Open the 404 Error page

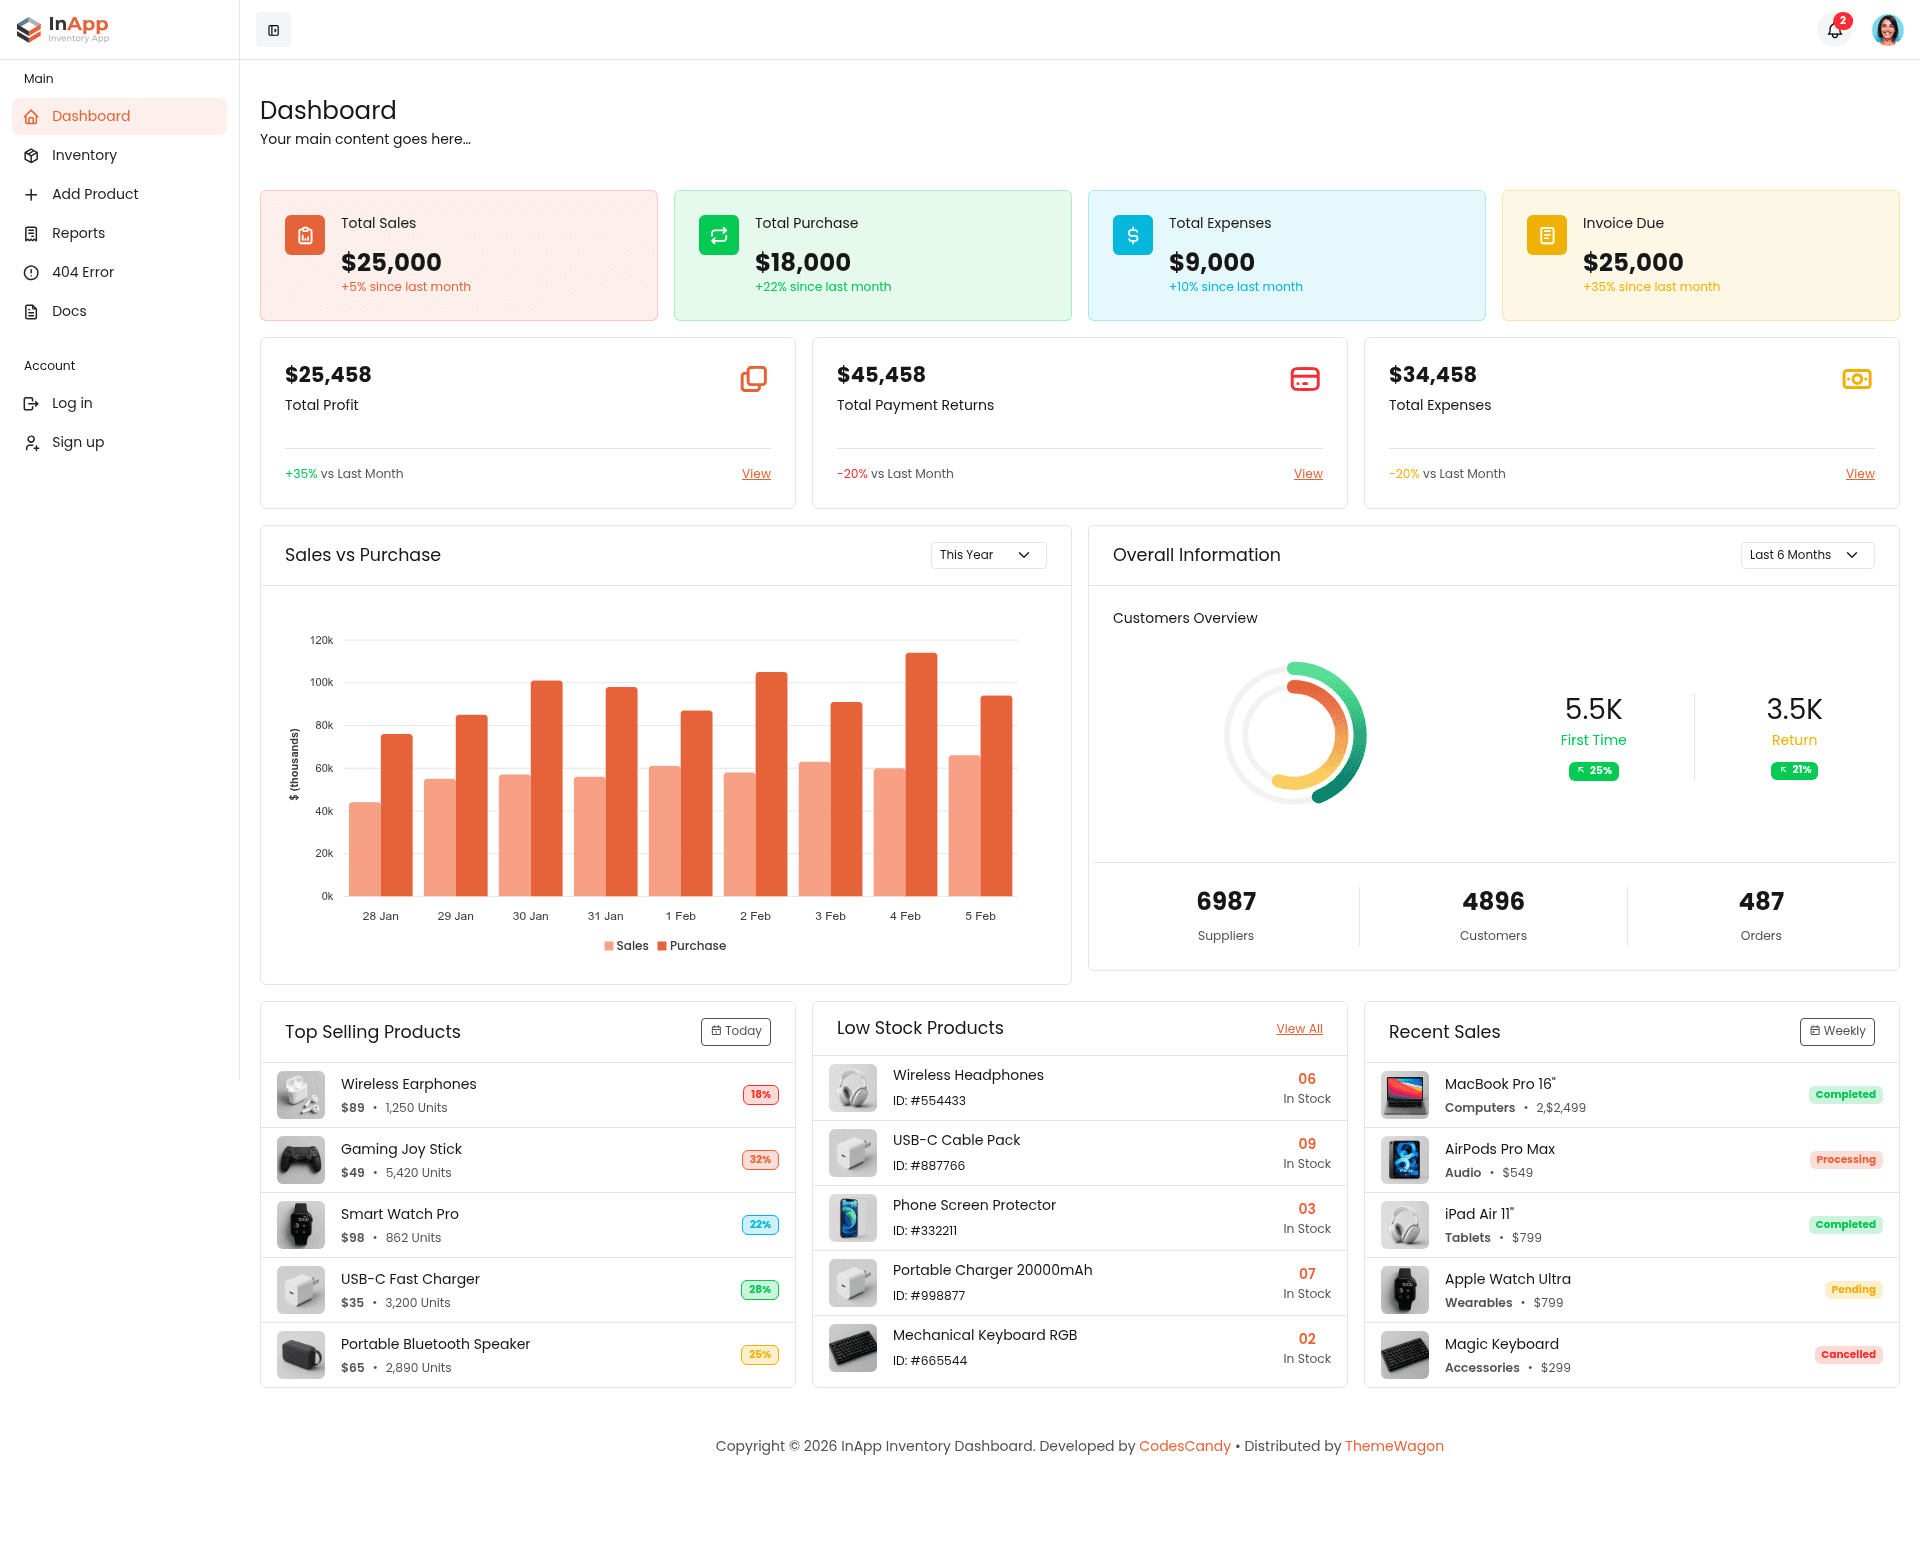pos(119,272)
